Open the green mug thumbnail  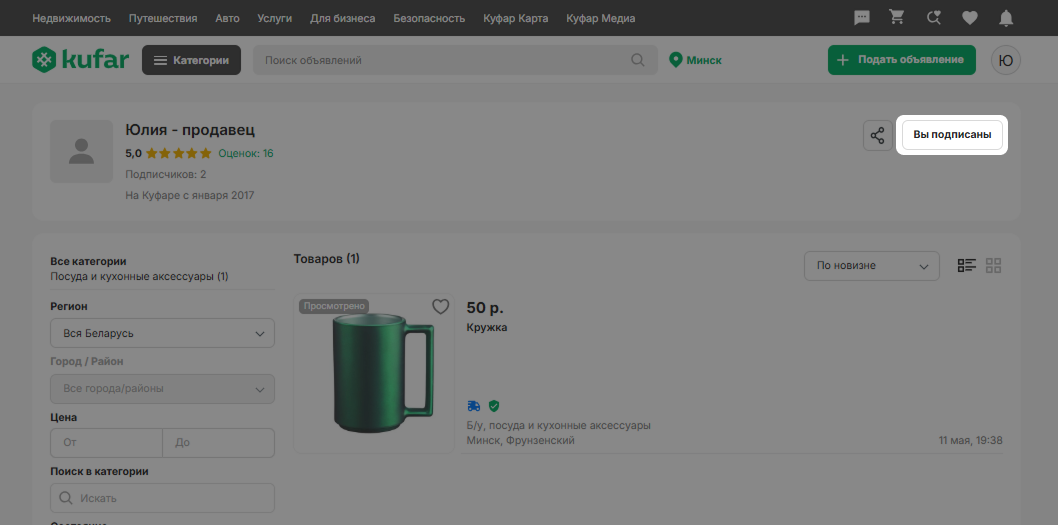click(374, 373)
